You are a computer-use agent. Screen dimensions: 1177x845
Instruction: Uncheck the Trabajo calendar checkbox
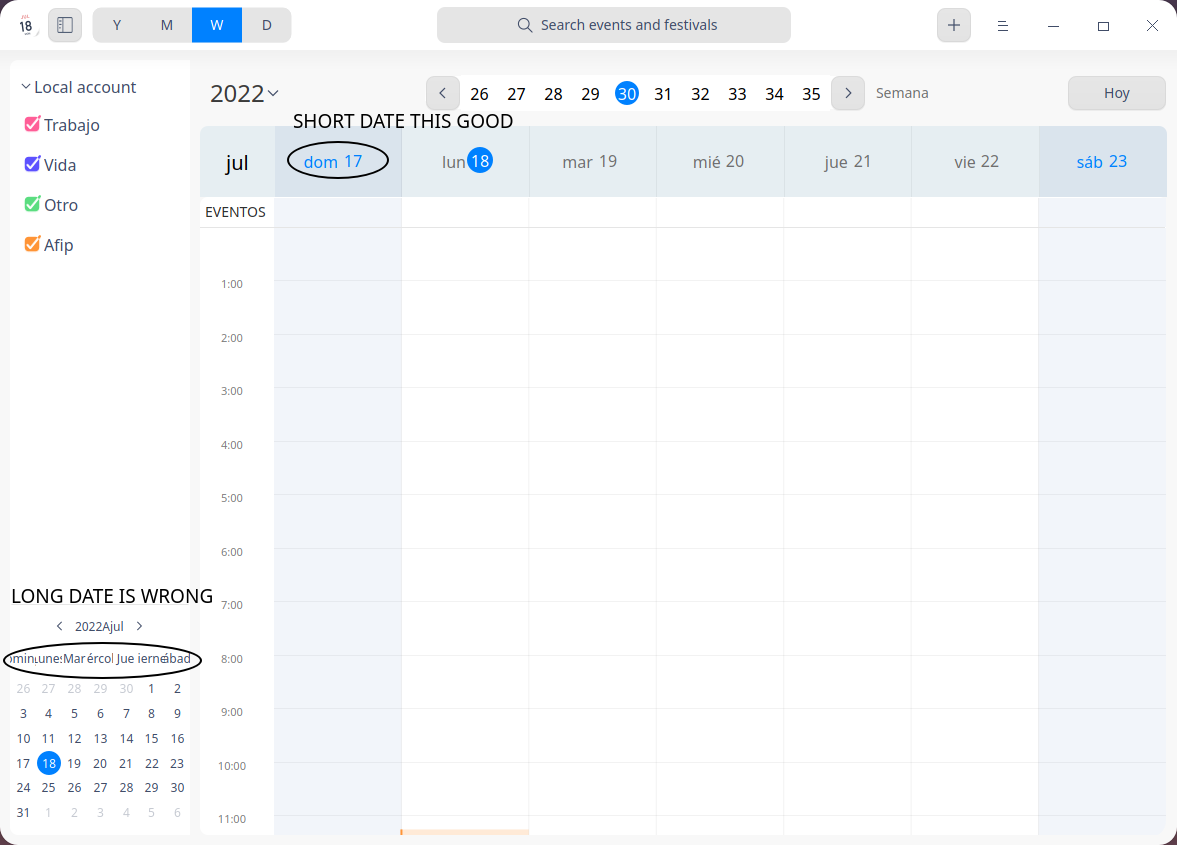[x=32, y=124]
